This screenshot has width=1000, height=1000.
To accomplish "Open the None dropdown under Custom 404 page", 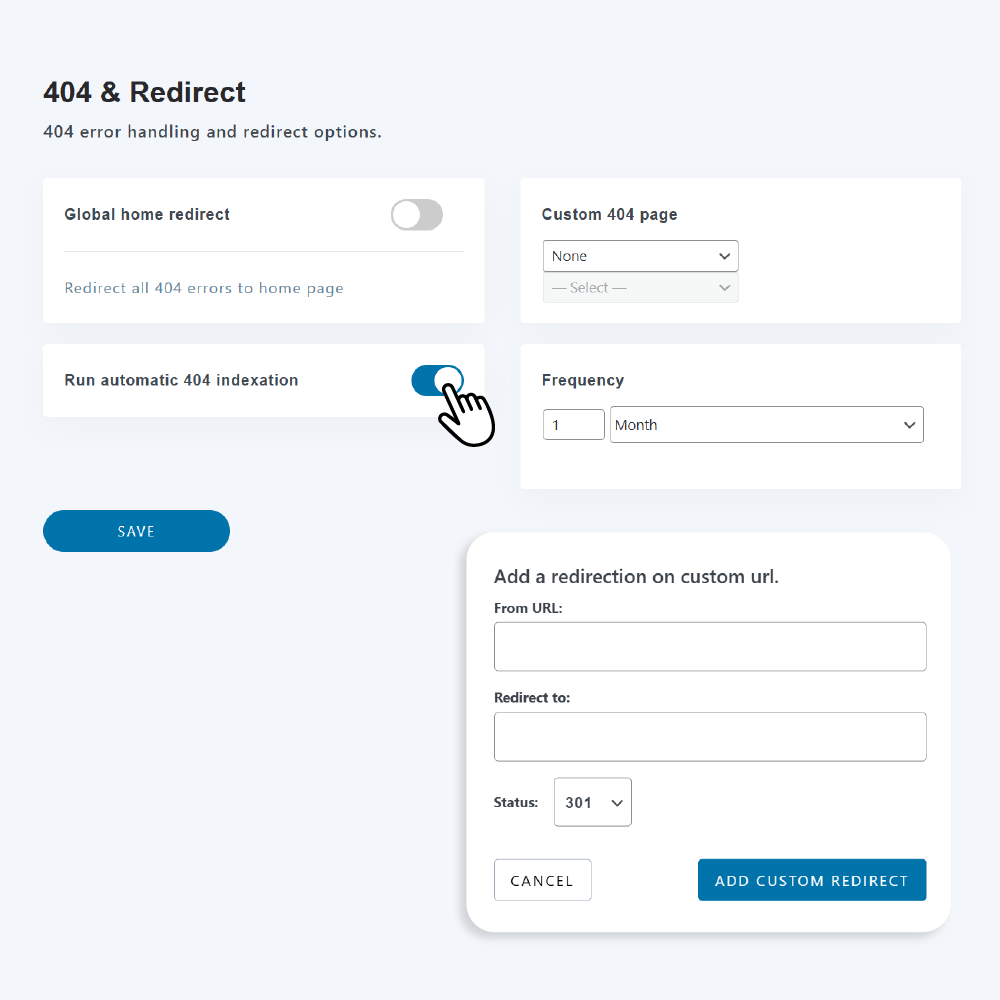I will point(640,256).
